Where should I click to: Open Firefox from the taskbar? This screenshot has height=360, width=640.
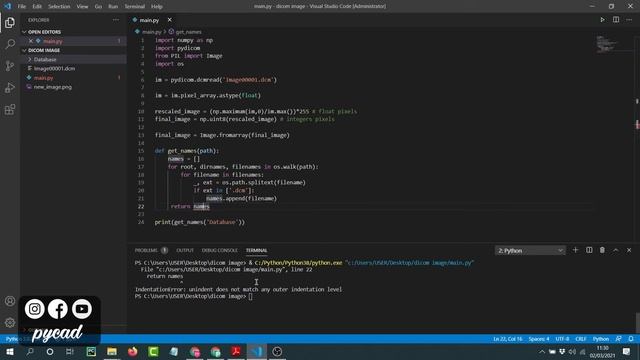pos(133,351)
